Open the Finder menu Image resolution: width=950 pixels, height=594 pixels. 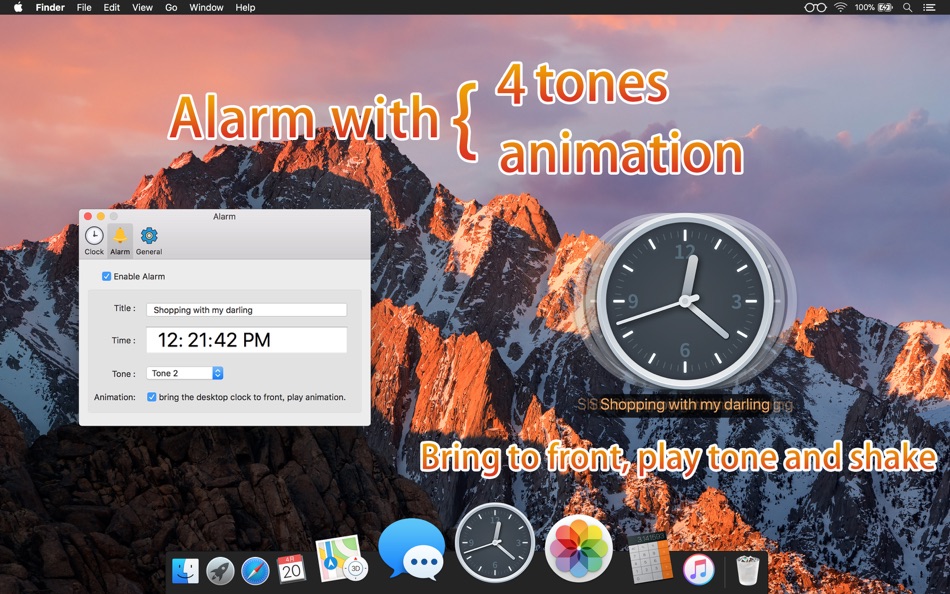tap(50, 7)
